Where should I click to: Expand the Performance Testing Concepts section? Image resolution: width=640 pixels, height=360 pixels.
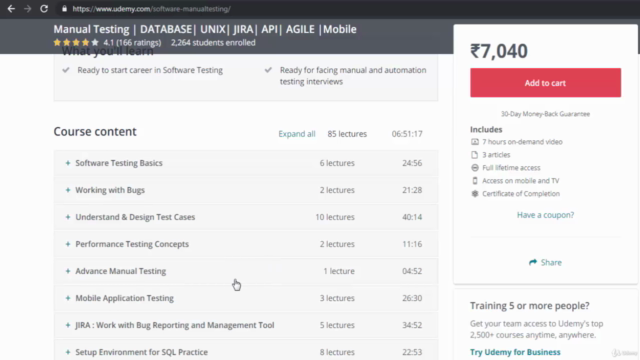click(x=246, y=244)
